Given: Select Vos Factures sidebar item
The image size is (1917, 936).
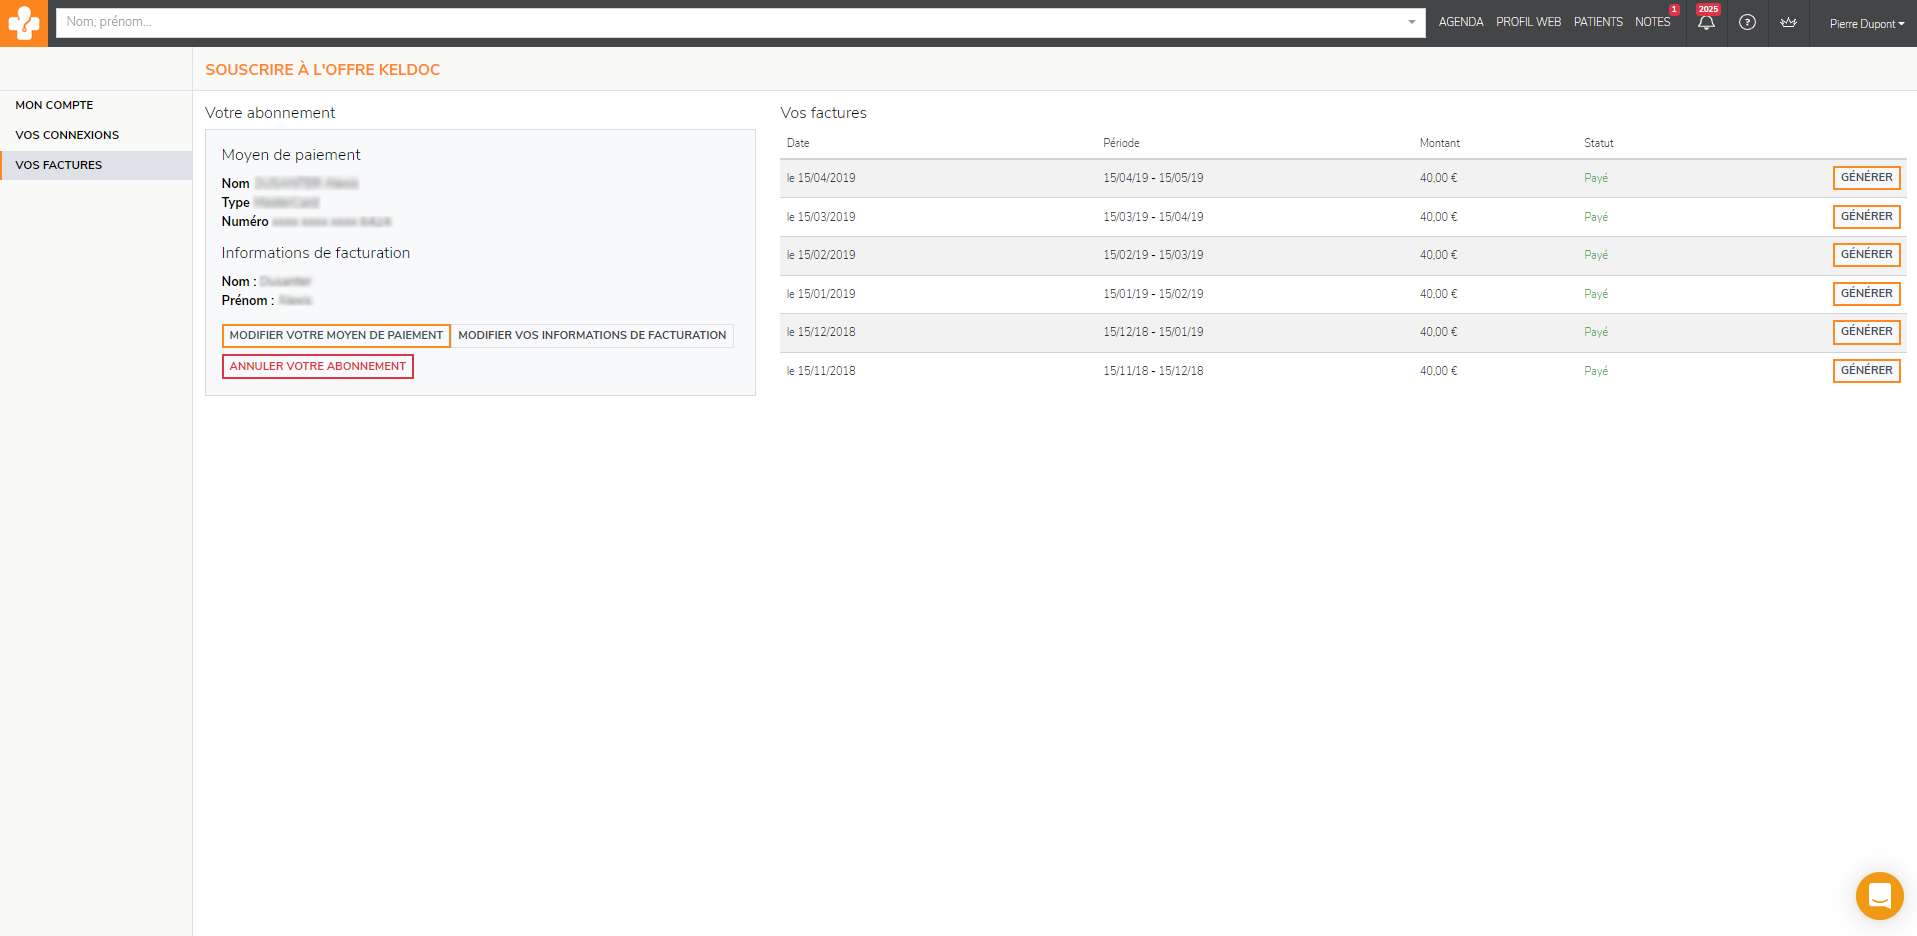Looking at the screenshot, I should click(x=59, y=165).
